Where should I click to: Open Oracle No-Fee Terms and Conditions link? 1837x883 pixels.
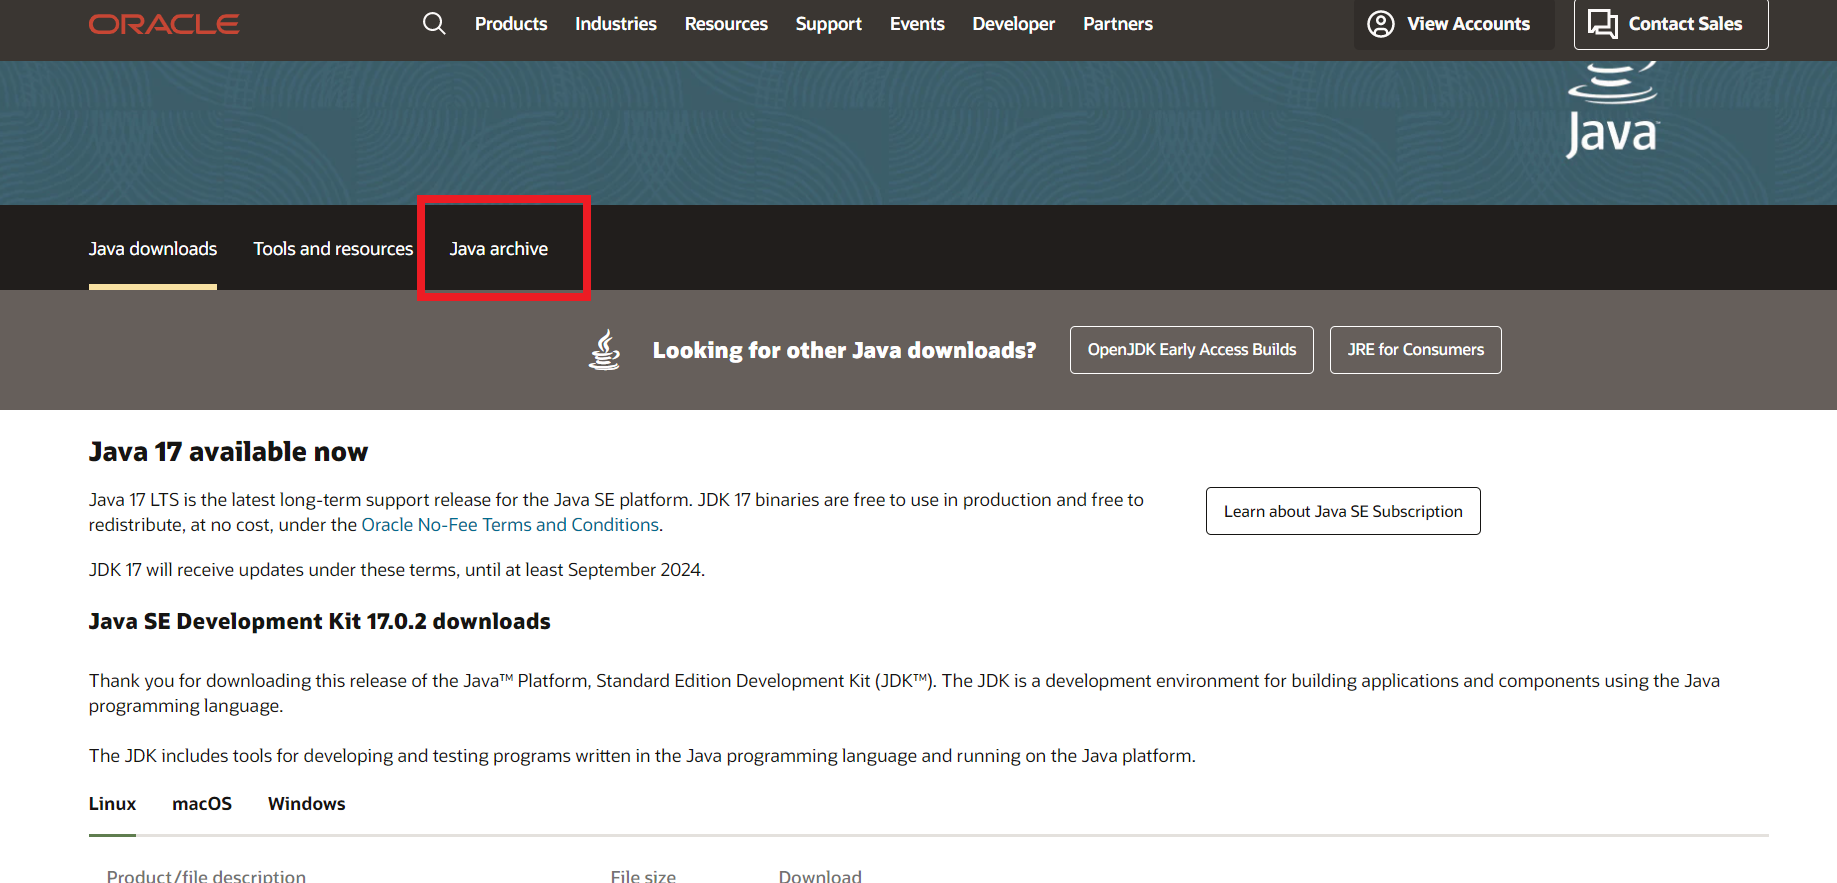click(x=510, y=525)
